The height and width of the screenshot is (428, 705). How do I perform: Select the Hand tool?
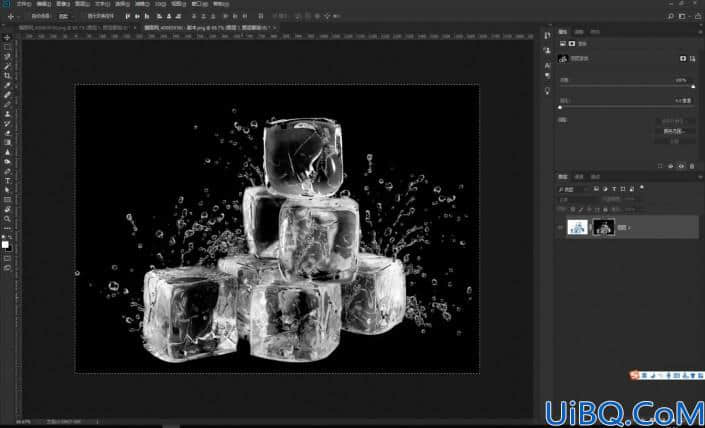pos(7,210)
